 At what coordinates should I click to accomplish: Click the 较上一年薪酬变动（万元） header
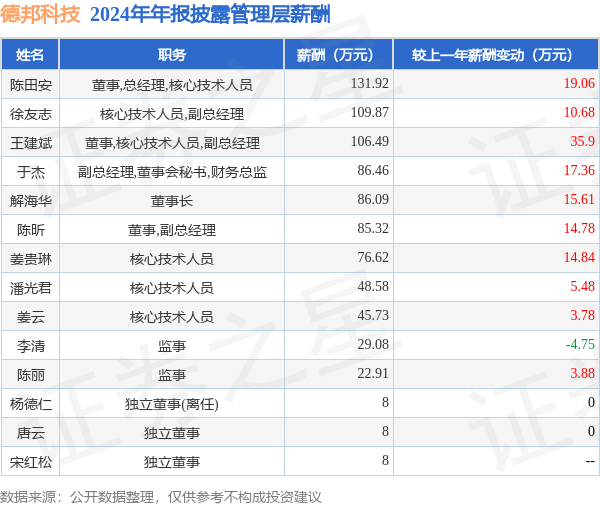click(x=496, y=55)
